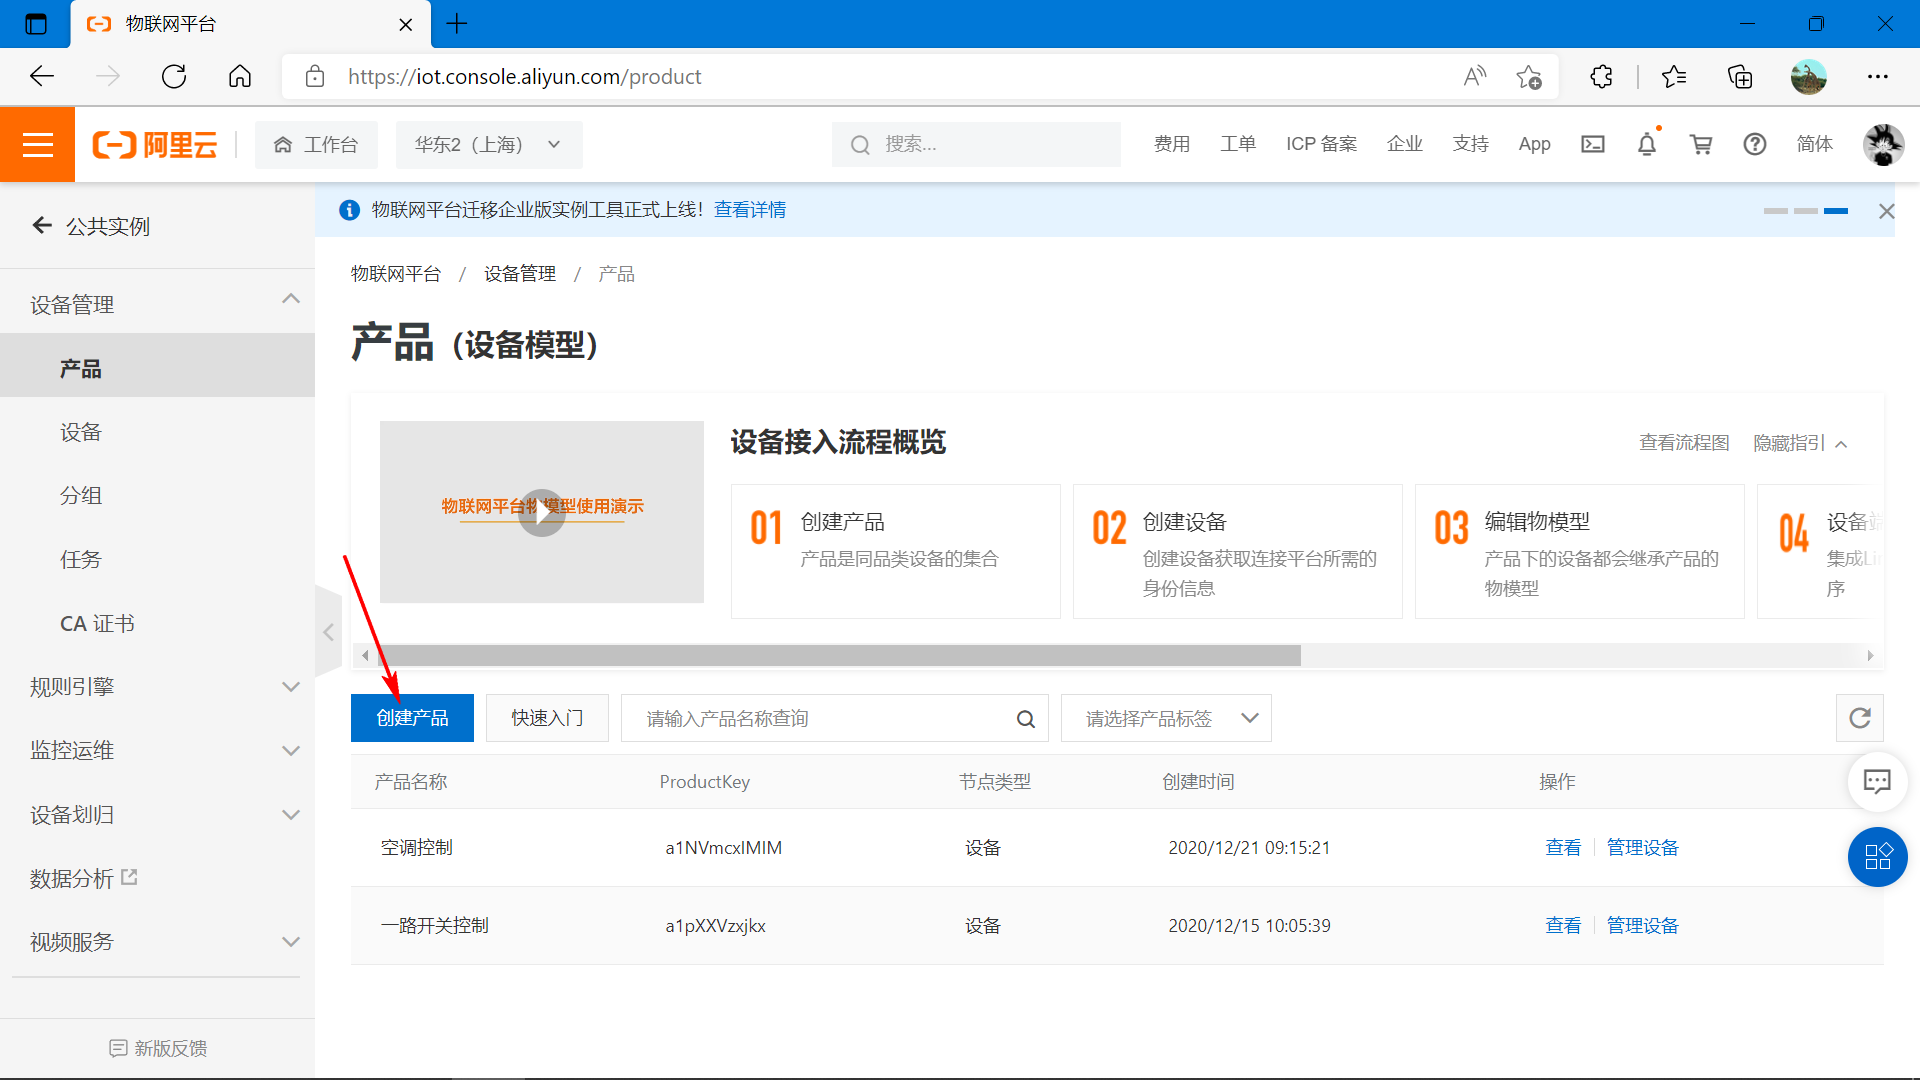Select CA 证书 in the sidebar
Screen dimensions: 1920x1080
point(97,624)
